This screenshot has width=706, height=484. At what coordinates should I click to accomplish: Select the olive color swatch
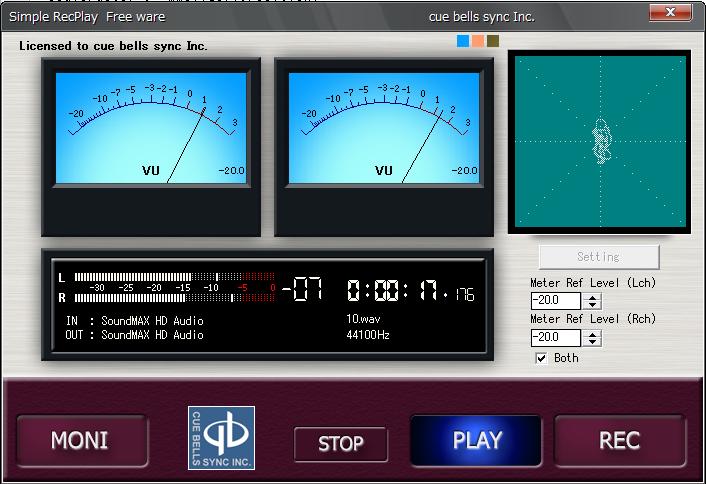click(x=492, y=41)
